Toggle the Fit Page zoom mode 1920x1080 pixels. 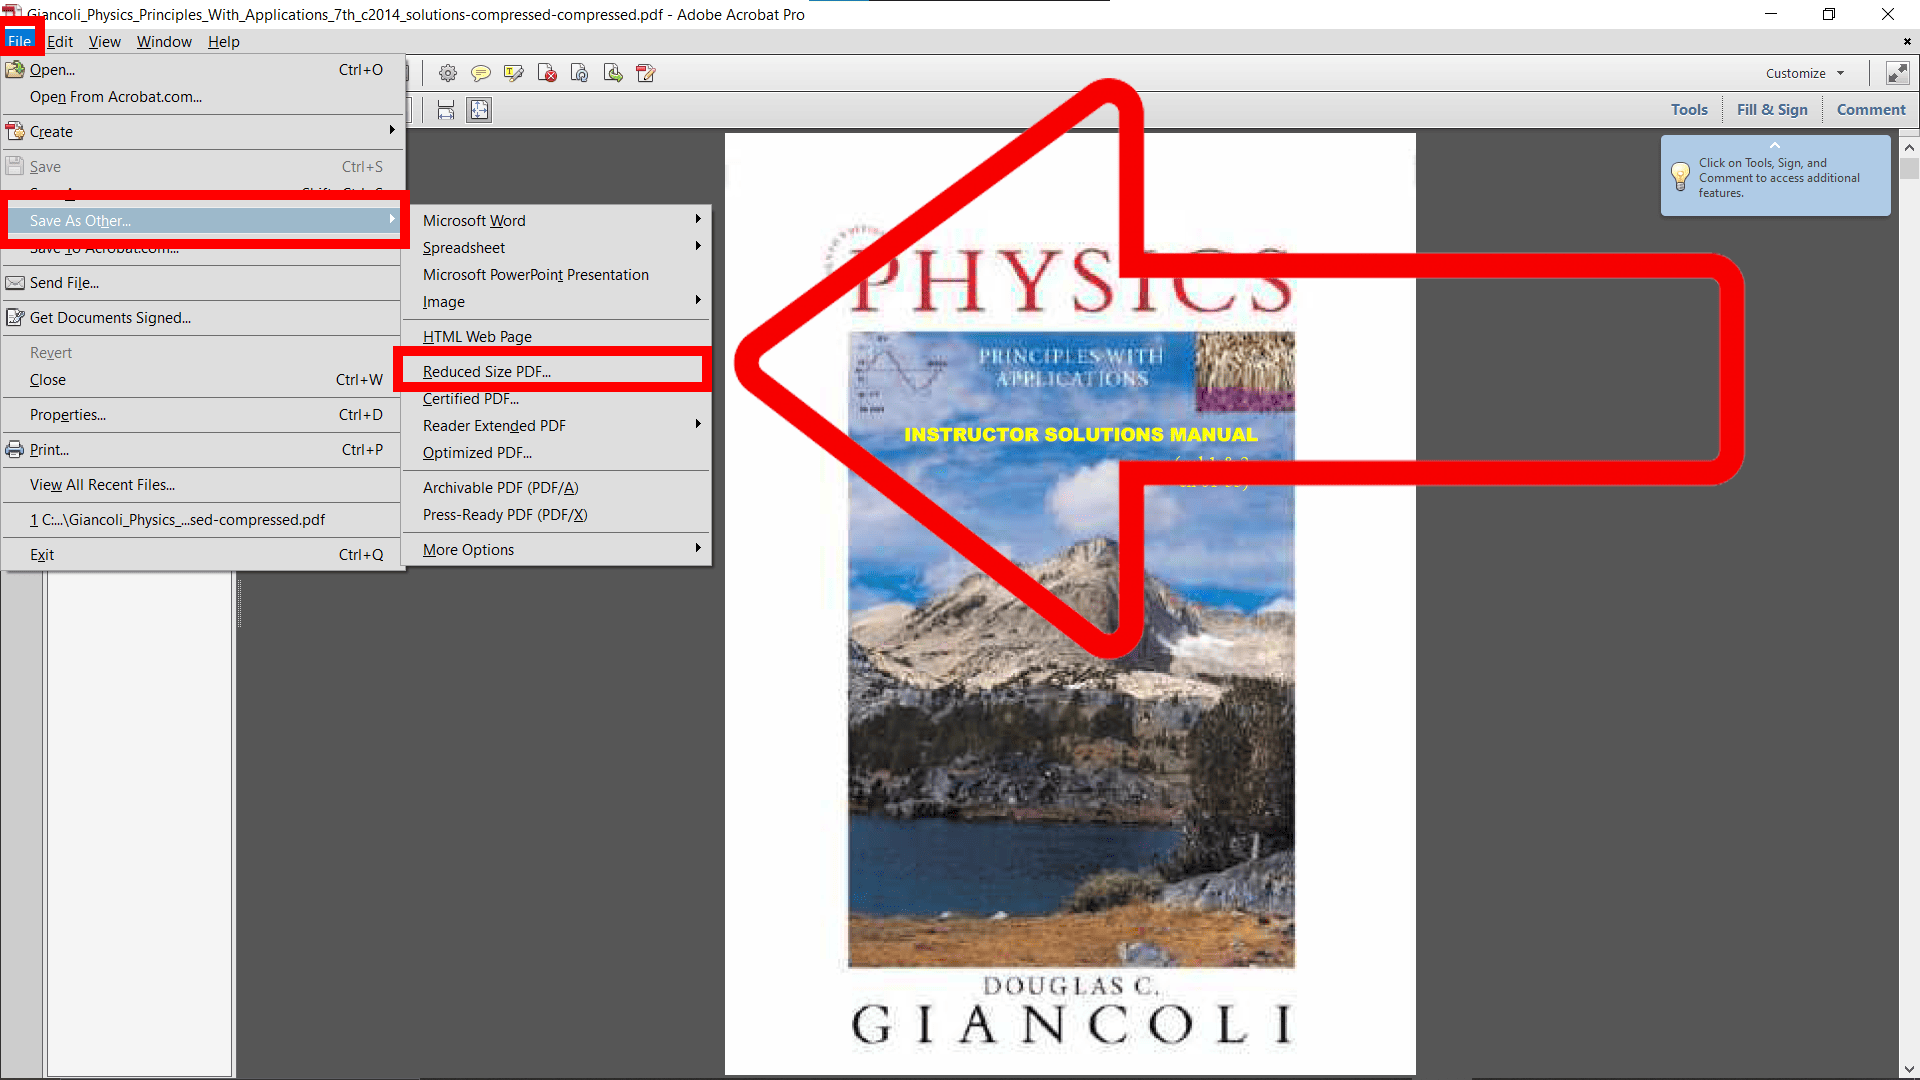point(479,110)
